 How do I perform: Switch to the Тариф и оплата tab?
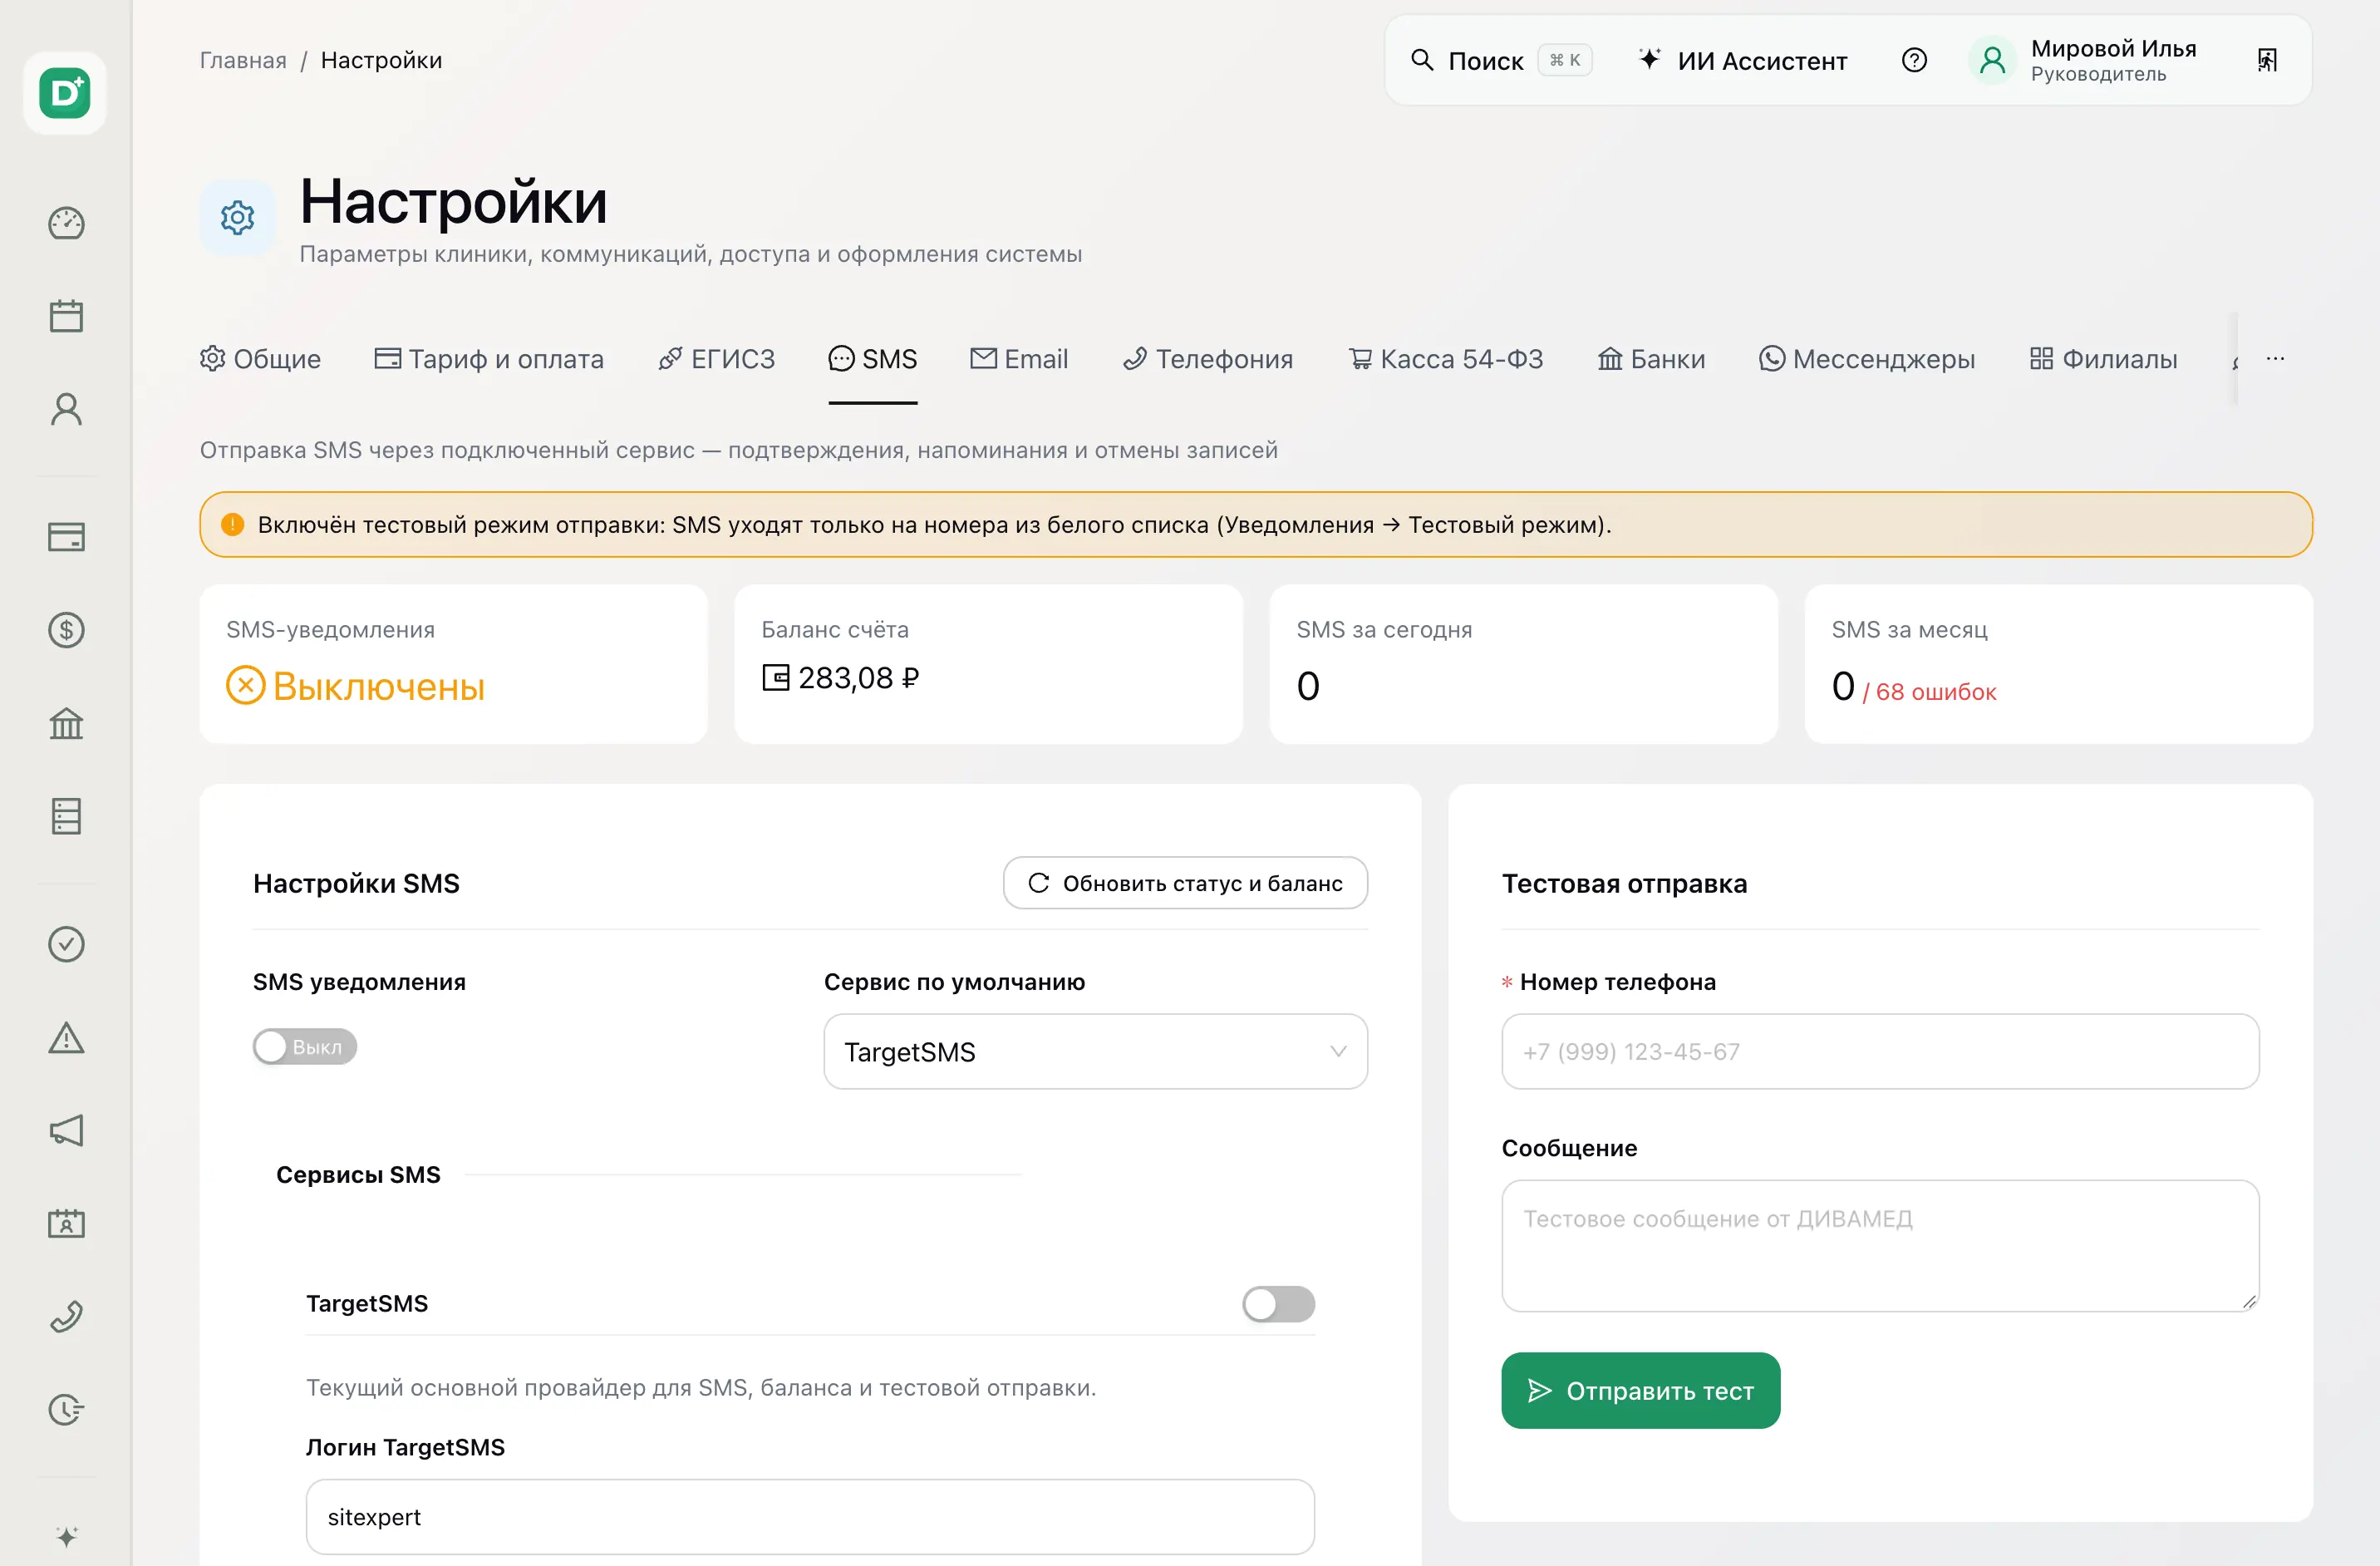point(489,359)
